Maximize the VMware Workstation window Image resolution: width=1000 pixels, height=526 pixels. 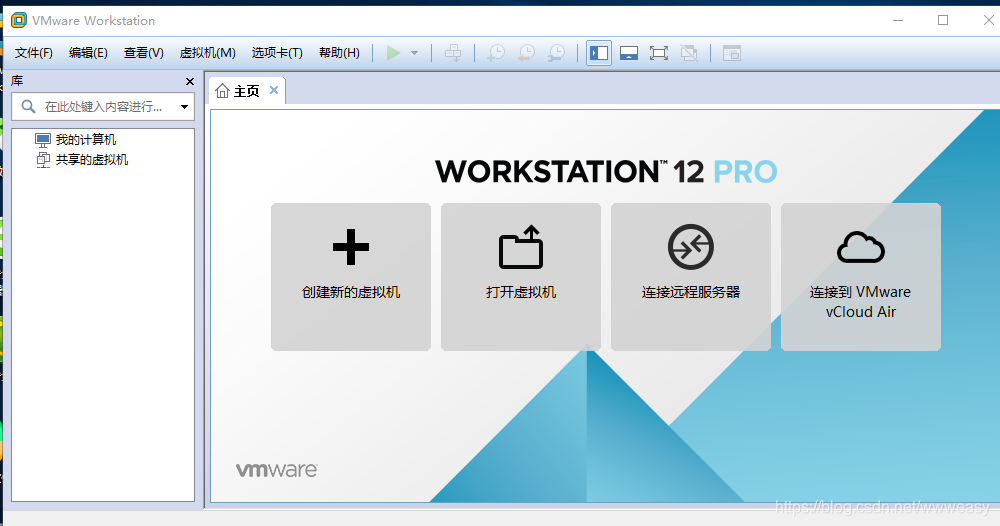943,20
